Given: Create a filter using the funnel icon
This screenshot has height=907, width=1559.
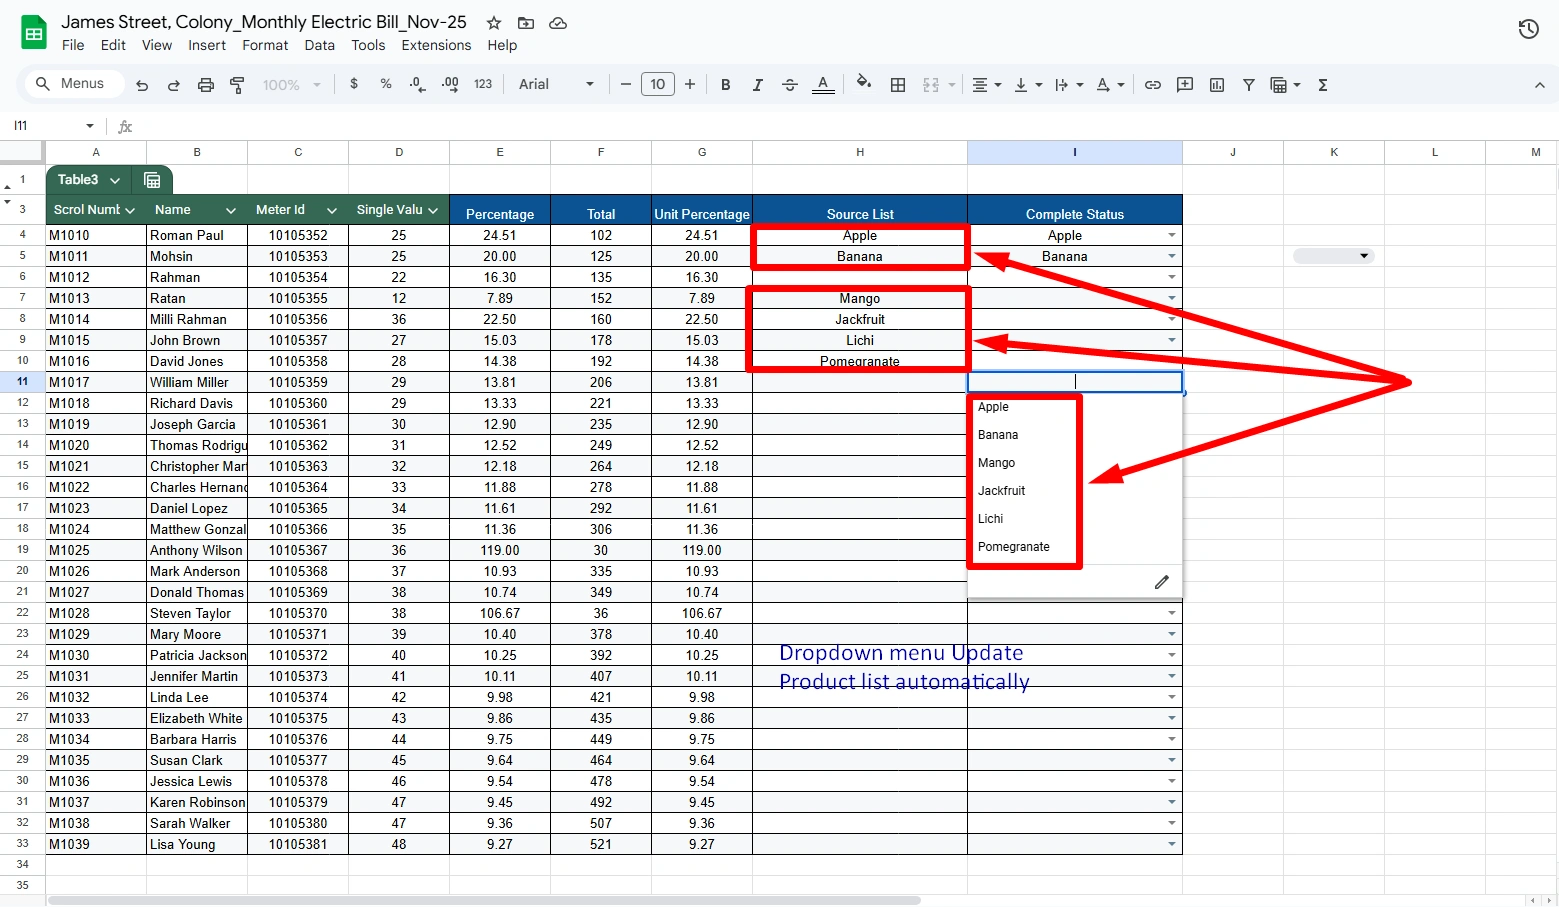Looking at the screenshot, I should tap(1248, 84).
